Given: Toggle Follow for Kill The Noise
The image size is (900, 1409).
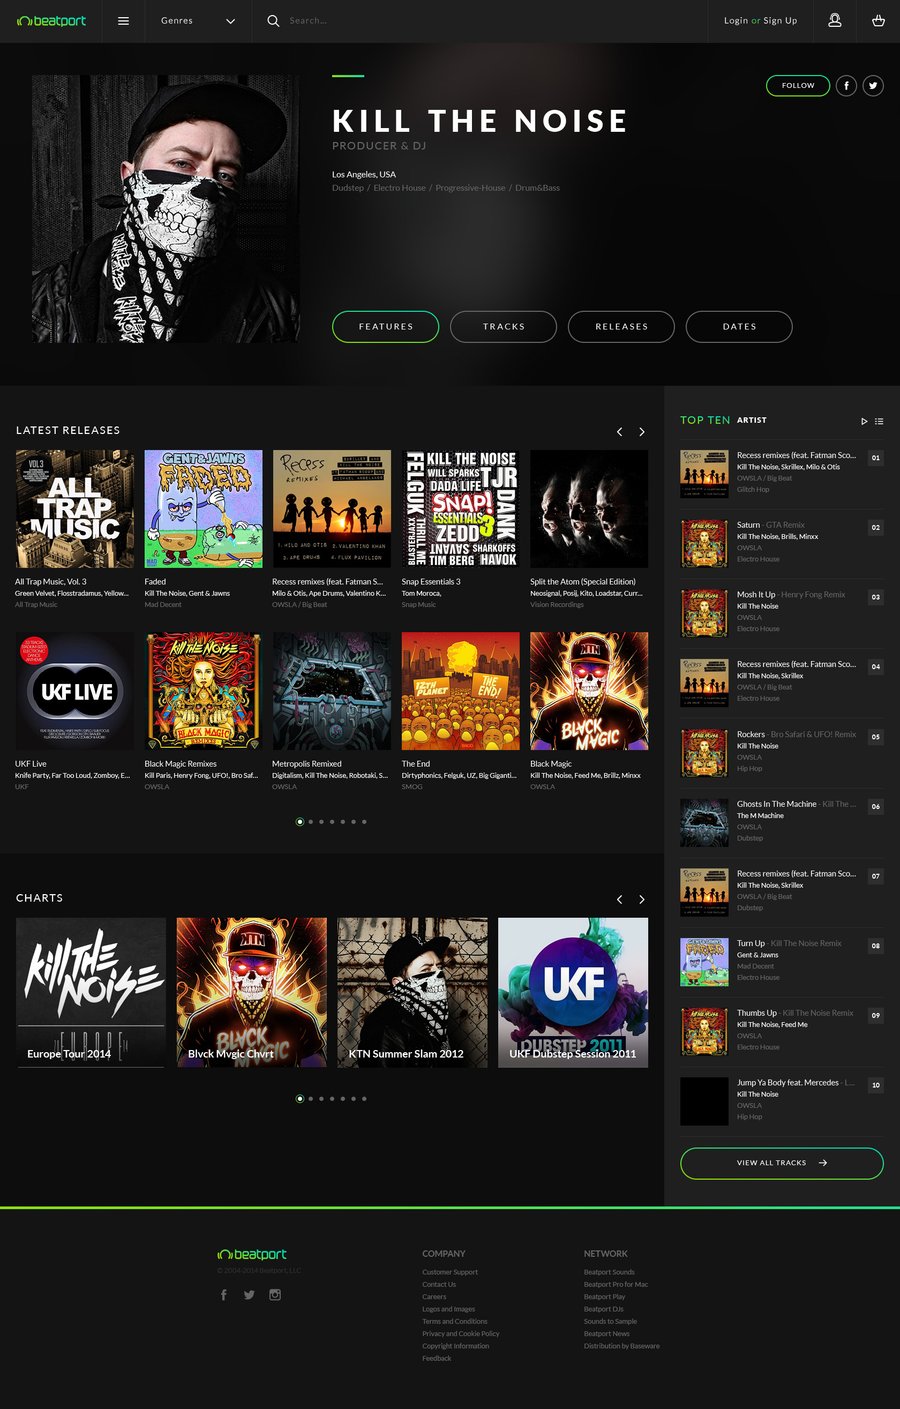Looking at the screenshot, I should (798, 86).
